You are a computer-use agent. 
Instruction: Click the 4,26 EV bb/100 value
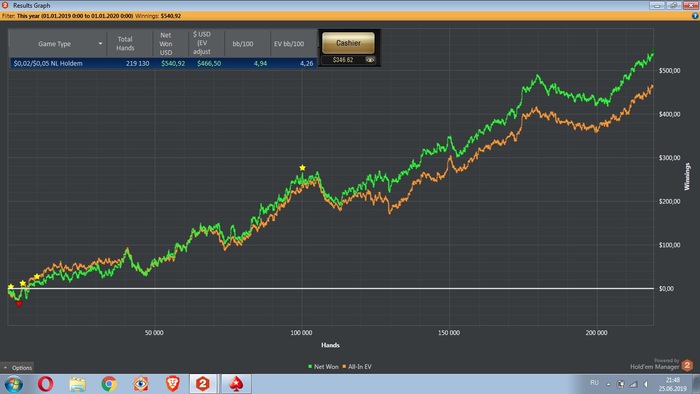tap(306, 63)
